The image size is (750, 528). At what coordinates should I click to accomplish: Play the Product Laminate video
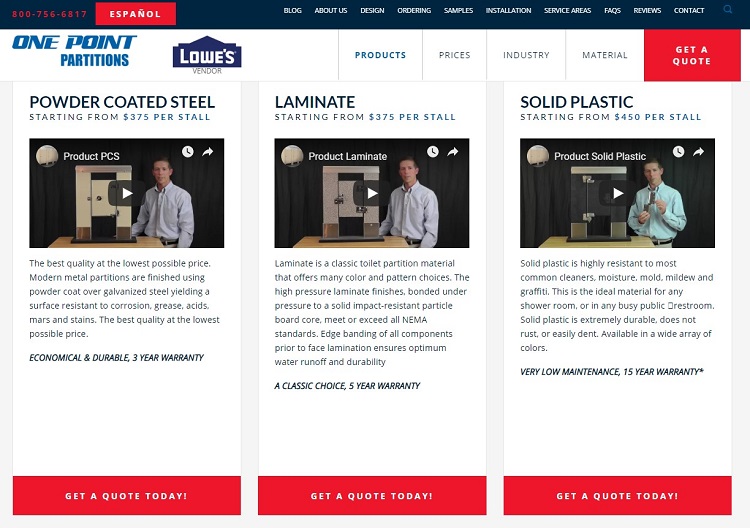tap(372, 193)
